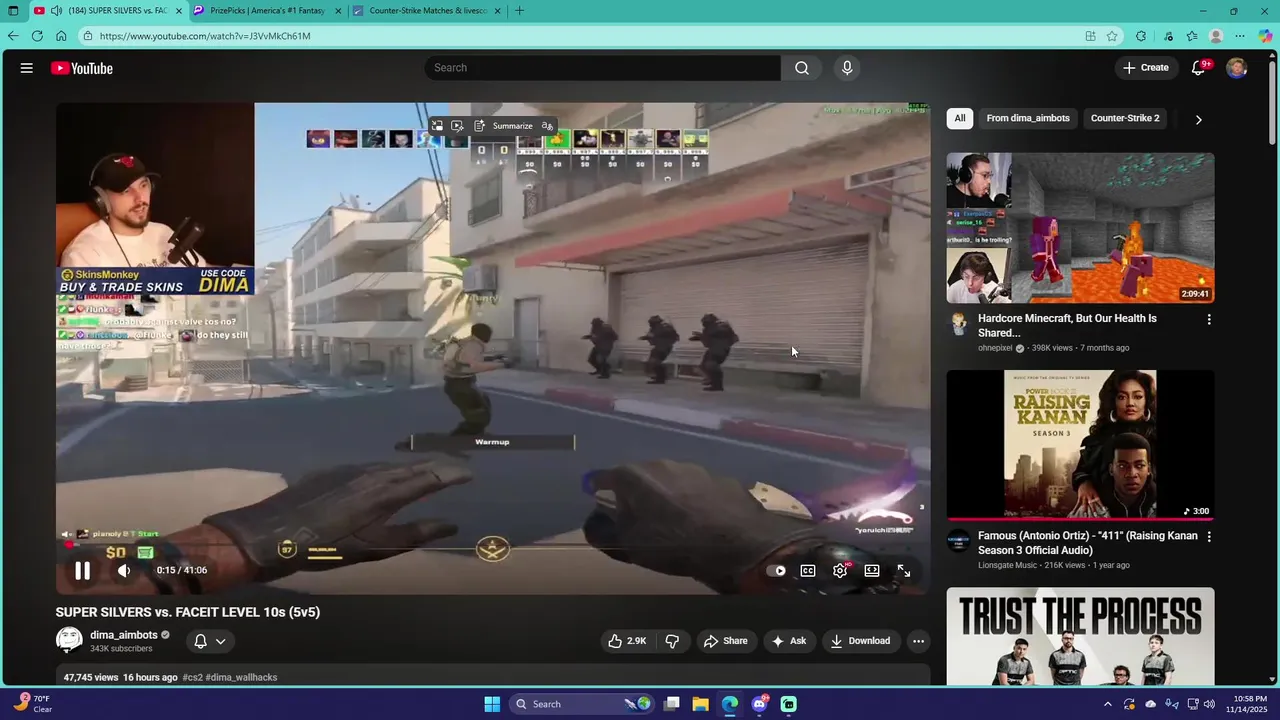Open a new browser tab with plus
The image size is (1280, 720).
(x=519, y=11)
